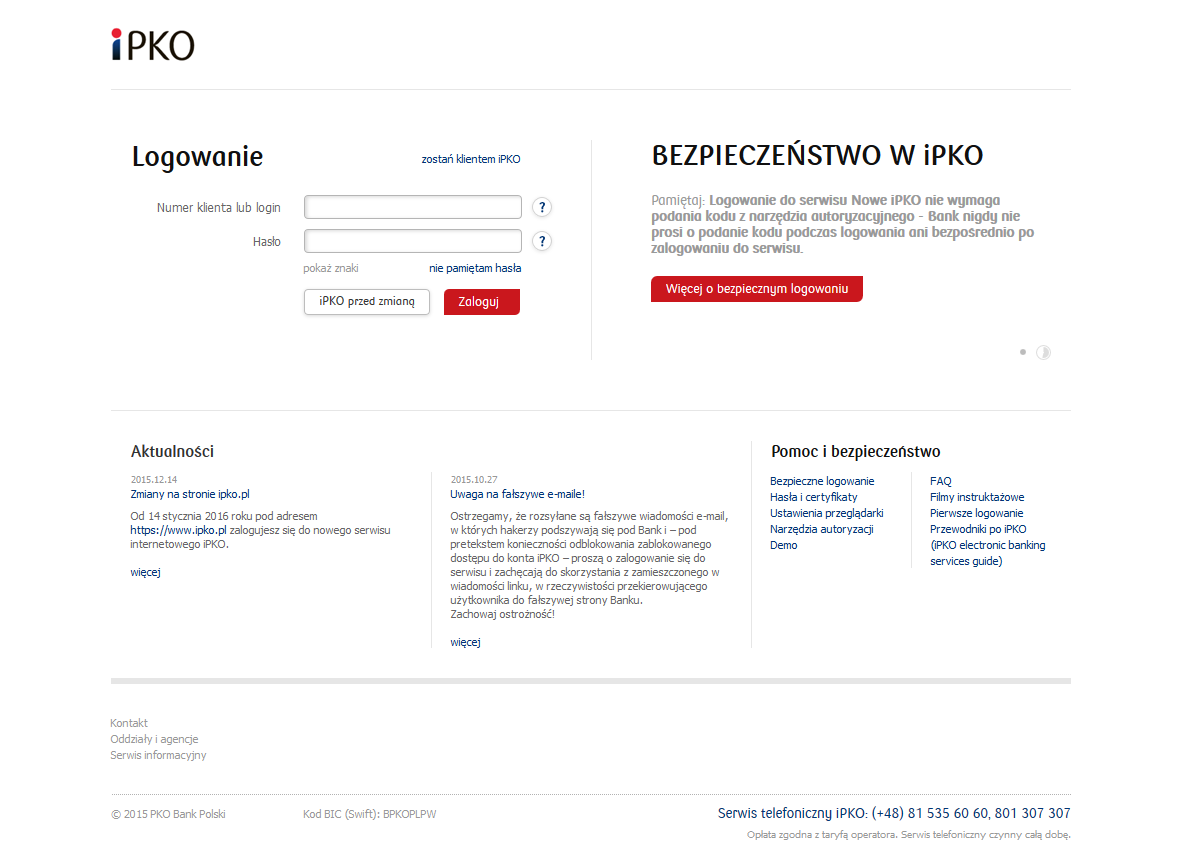Open Pierwsze logowanie link
Screen dimensions: 1182x842
point(976,513)
